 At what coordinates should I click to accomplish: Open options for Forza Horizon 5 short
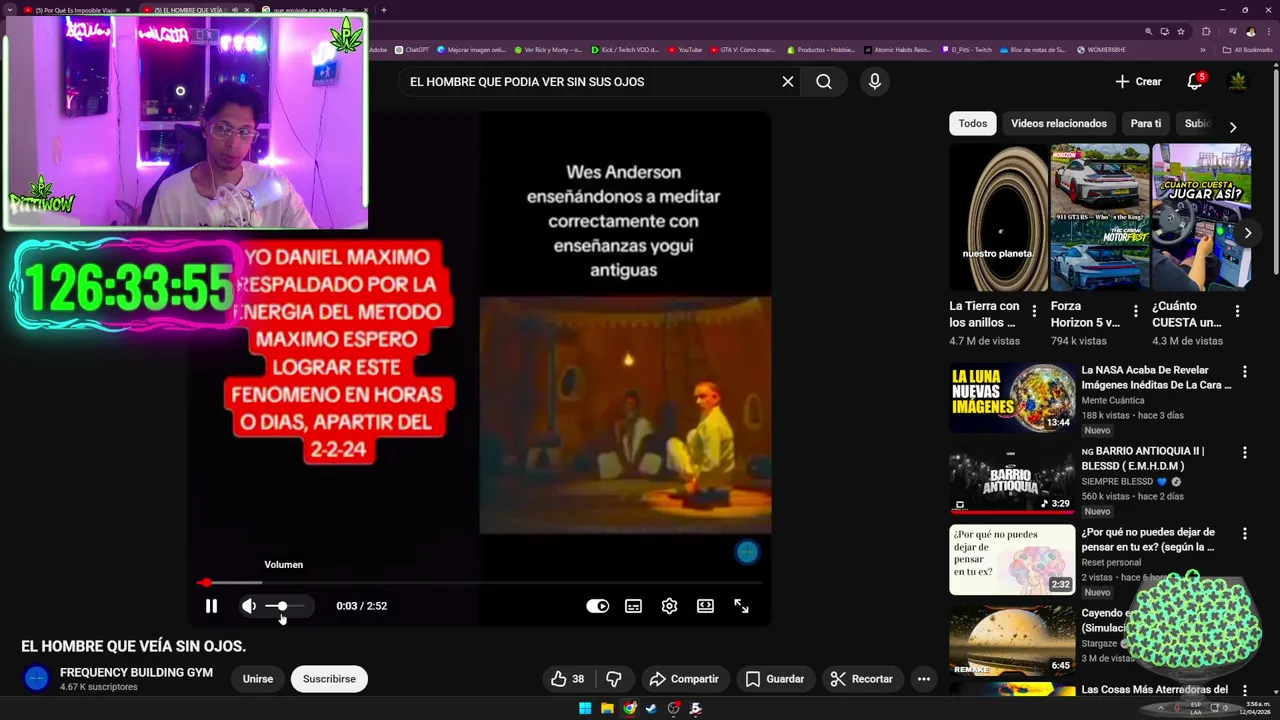tap(1135, 311)
